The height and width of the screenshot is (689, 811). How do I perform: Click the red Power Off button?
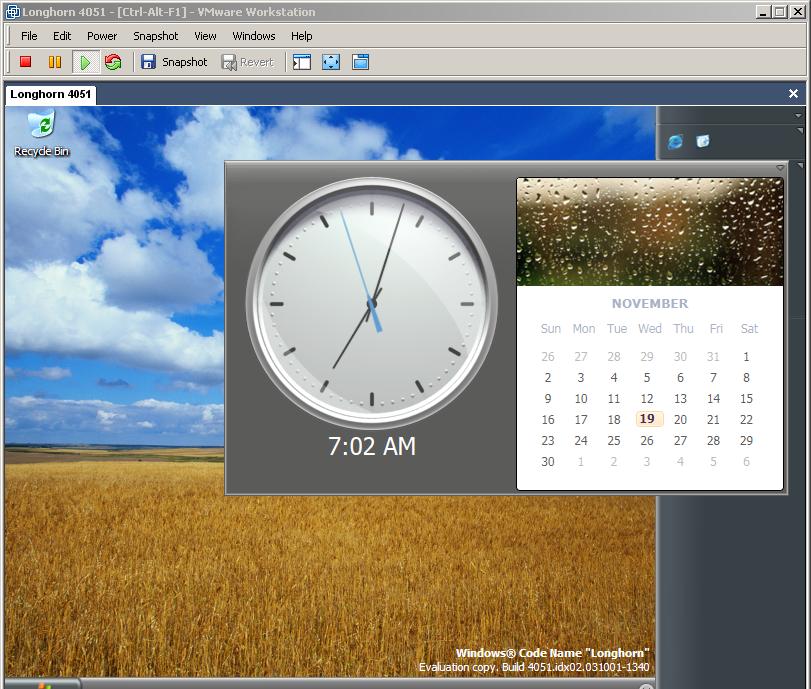(25, 62)
